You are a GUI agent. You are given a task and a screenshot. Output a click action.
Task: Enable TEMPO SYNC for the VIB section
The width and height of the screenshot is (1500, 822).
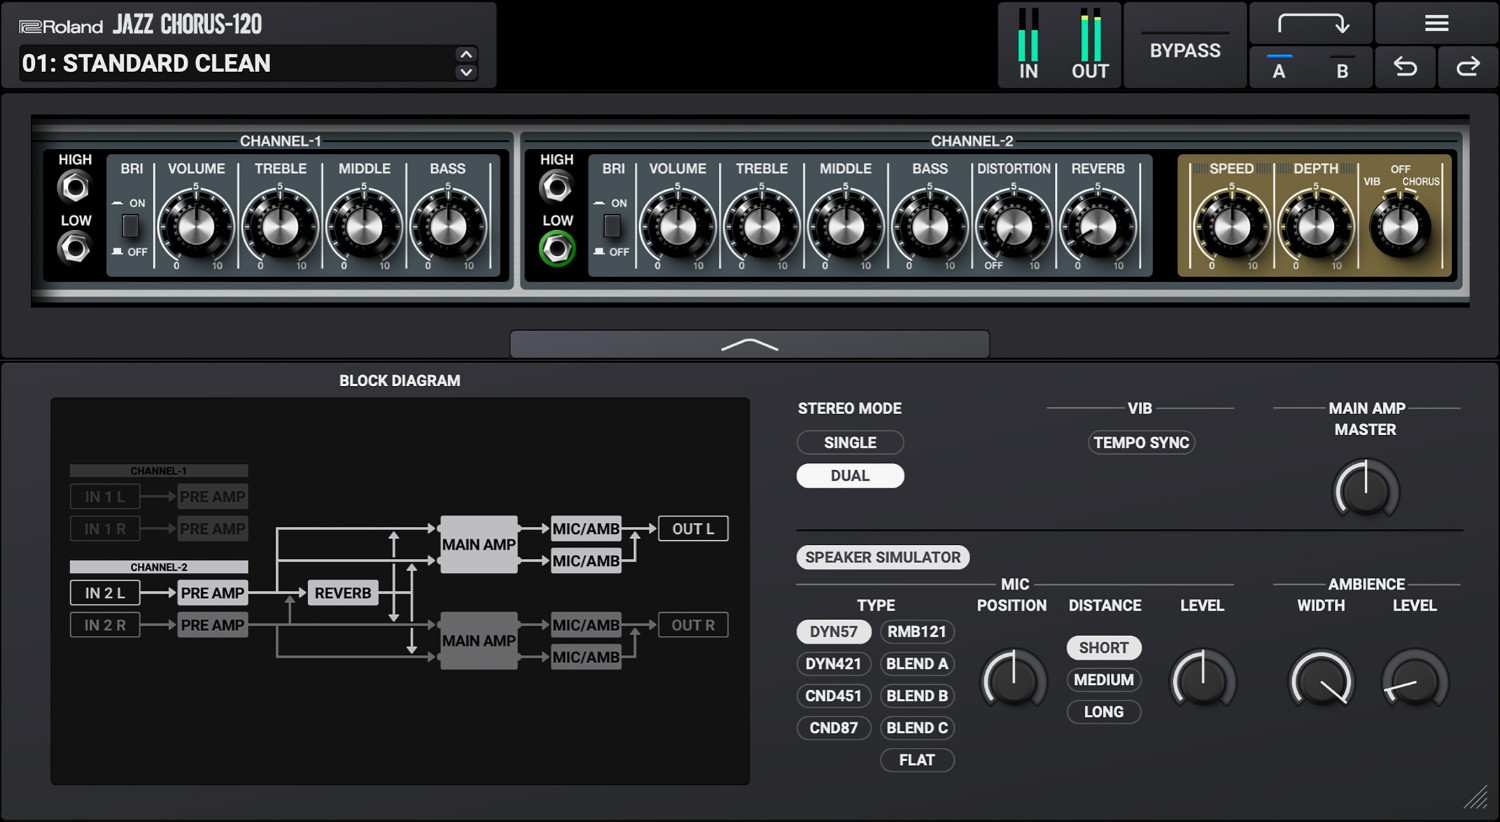1141,442
